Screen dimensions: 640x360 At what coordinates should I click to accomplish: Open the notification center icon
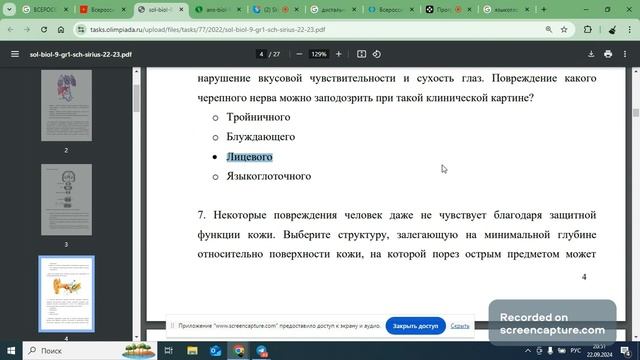(625, 351)
